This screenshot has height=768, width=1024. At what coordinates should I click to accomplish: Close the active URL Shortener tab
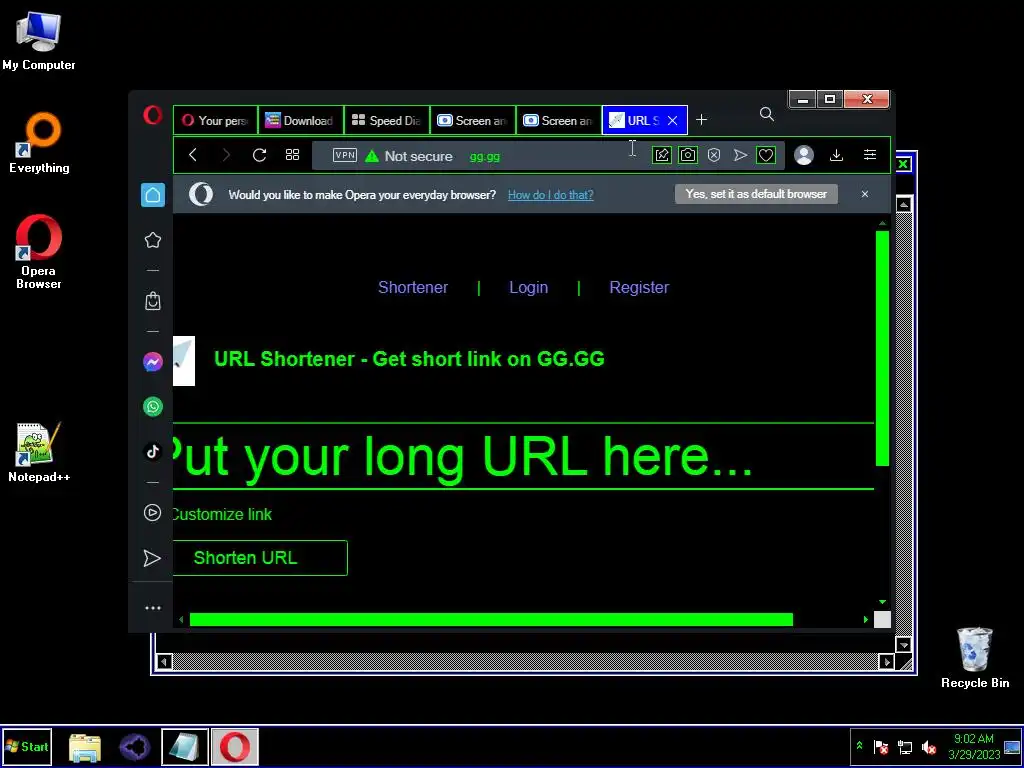(673, 121)
